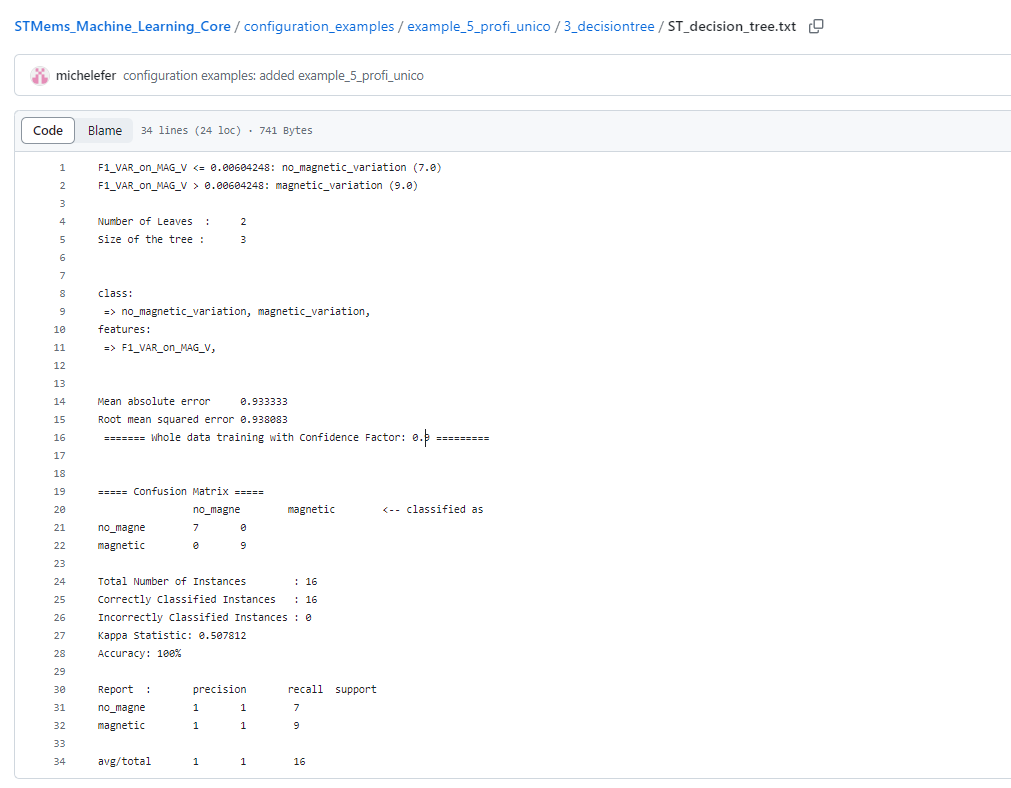This screenshot has height=788, width=1011.
Task: Select line number 14 for Mean absolute error
Action: tap(60, 402)
